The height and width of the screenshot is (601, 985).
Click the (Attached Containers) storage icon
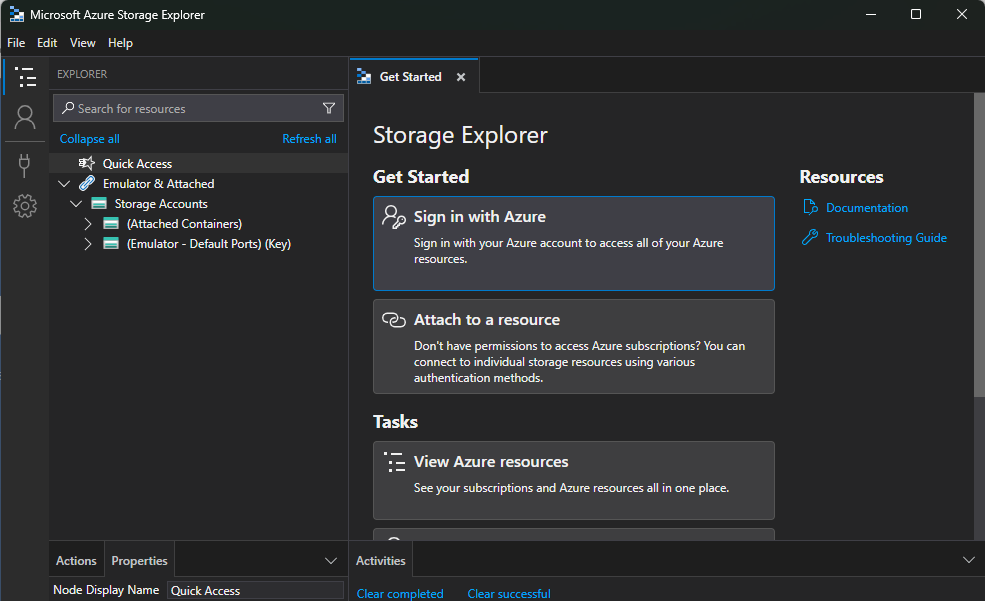coord(111,224)
